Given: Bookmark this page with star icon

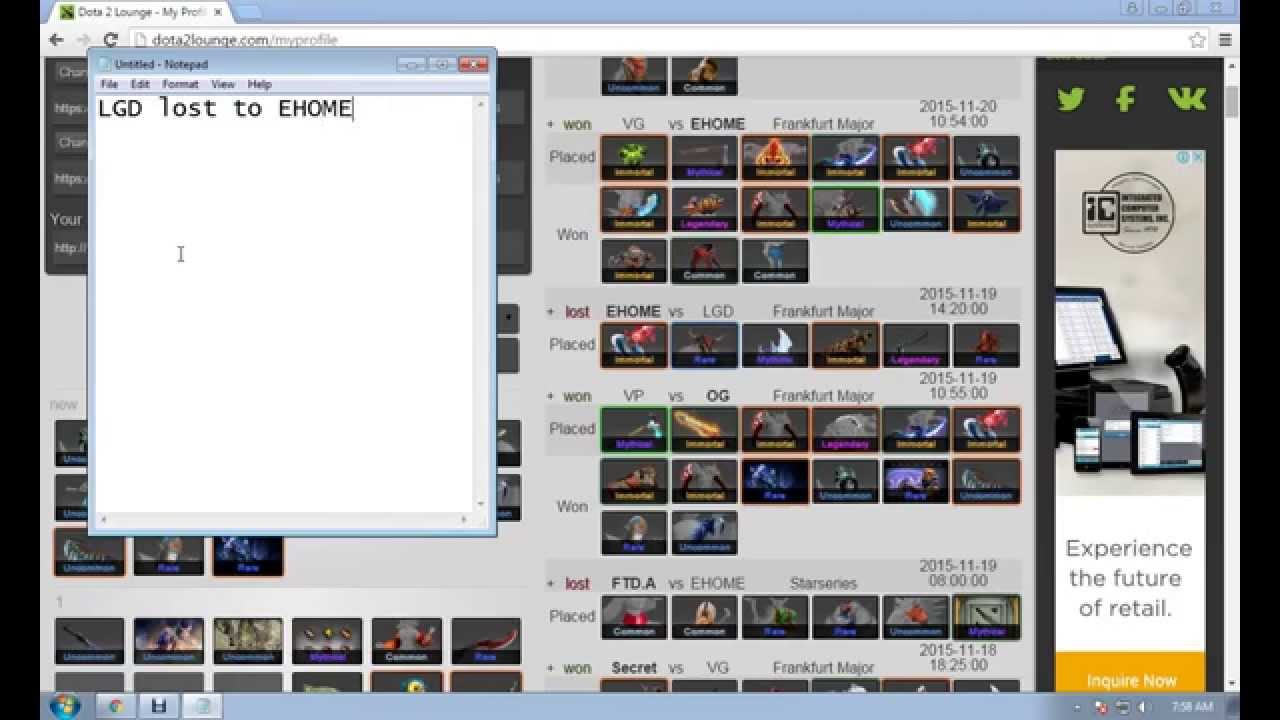Looking at the screenshot, I should 1197,40.
